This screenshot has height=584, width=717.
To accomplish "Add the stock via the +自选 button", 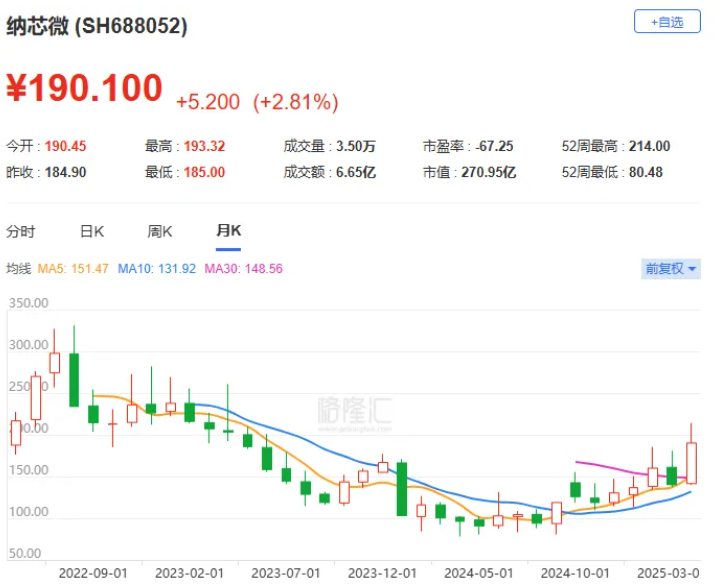I will 667,22.
